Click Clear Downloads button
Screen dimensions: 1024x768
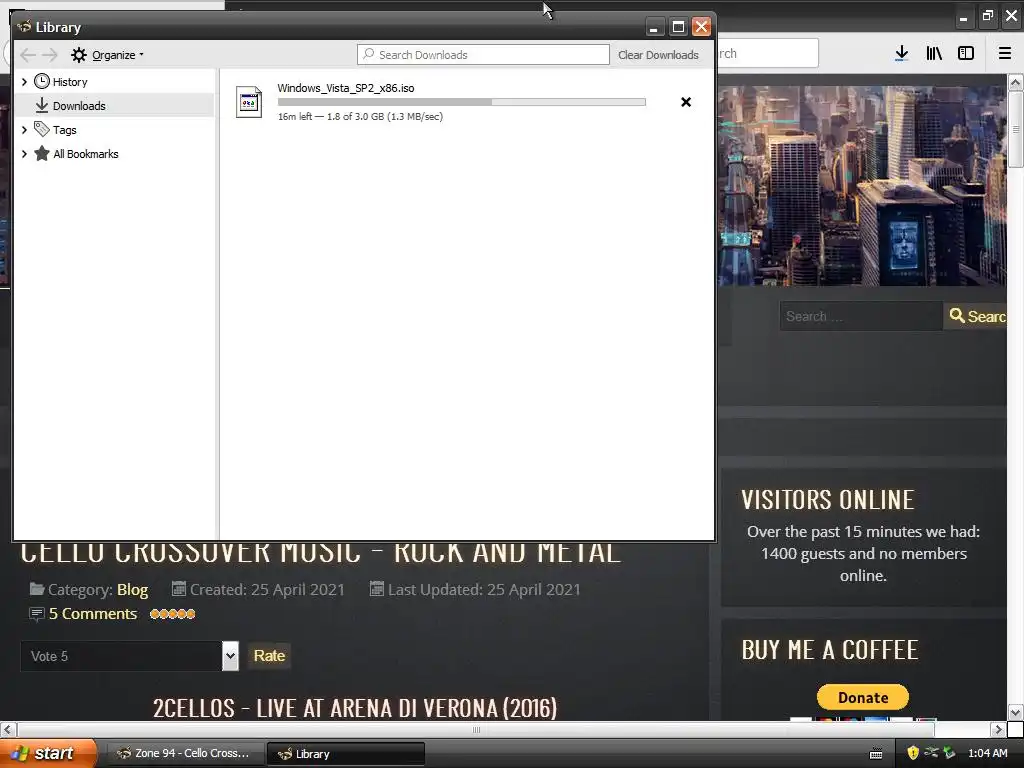tap(658, 55)
